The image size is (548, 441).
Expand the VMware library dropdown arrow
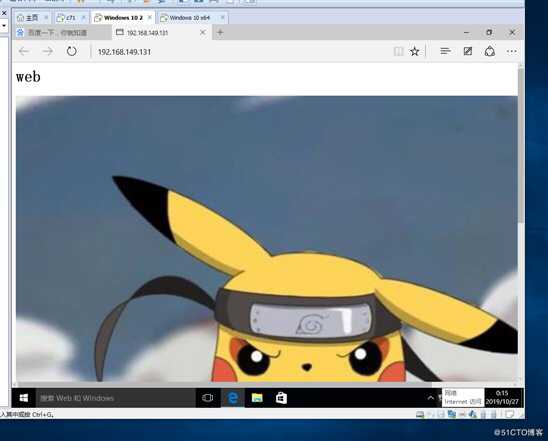[x=4, y=26]
